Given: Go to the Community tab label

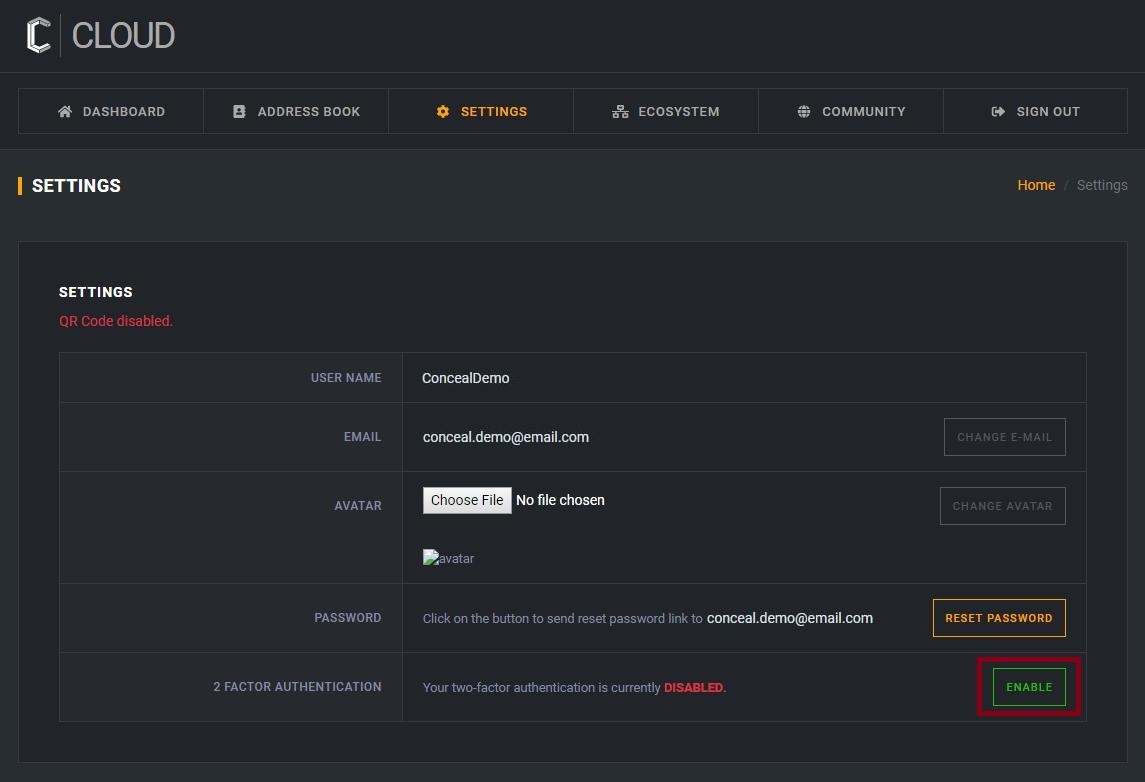Looking at the screenshot, I should 863,112.
